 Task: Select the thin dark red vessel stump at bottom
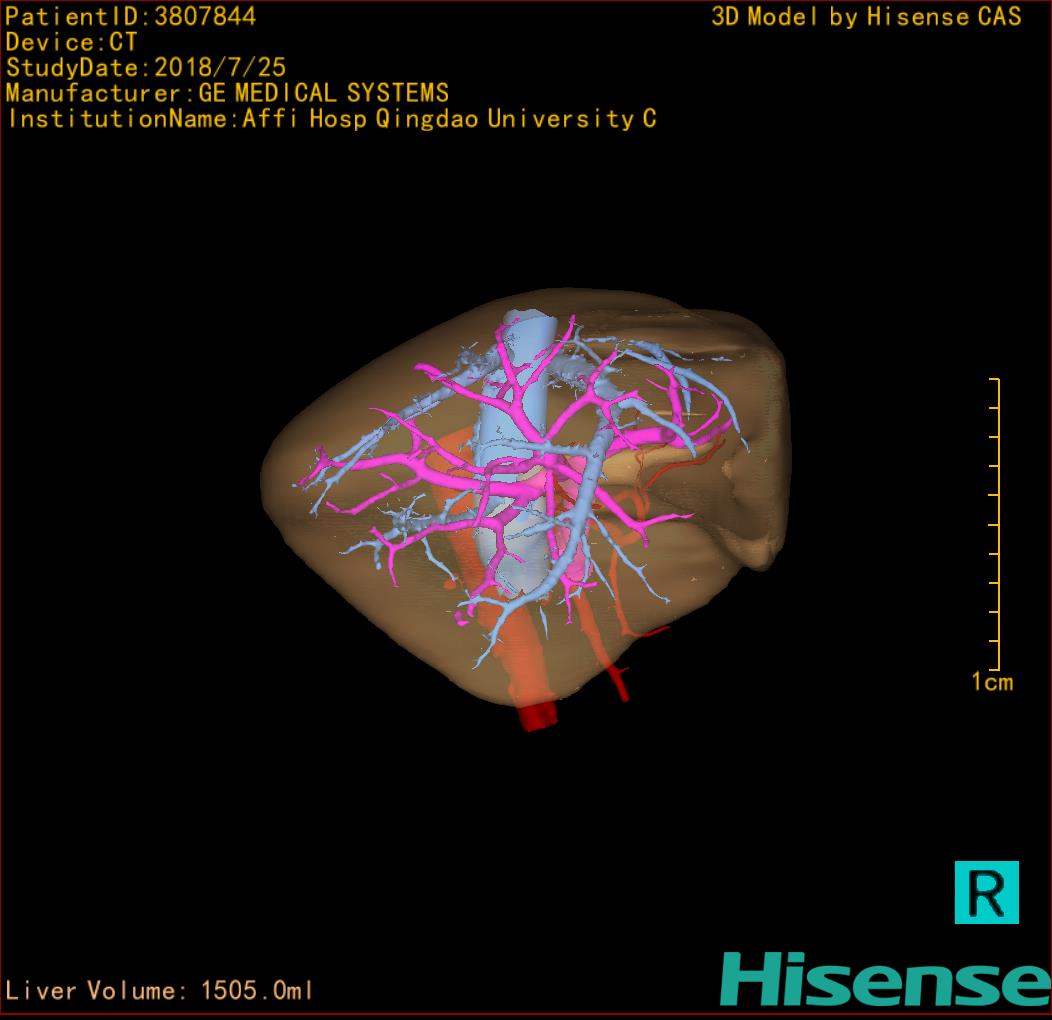click(x=620, y=684)
